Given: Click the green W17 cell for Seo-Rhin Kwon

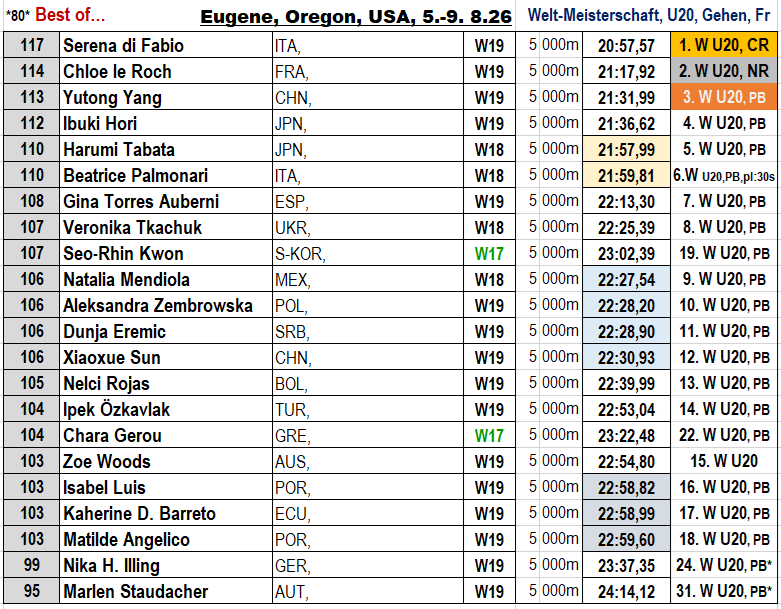Looking at the screenshot, I should (489, 253).
